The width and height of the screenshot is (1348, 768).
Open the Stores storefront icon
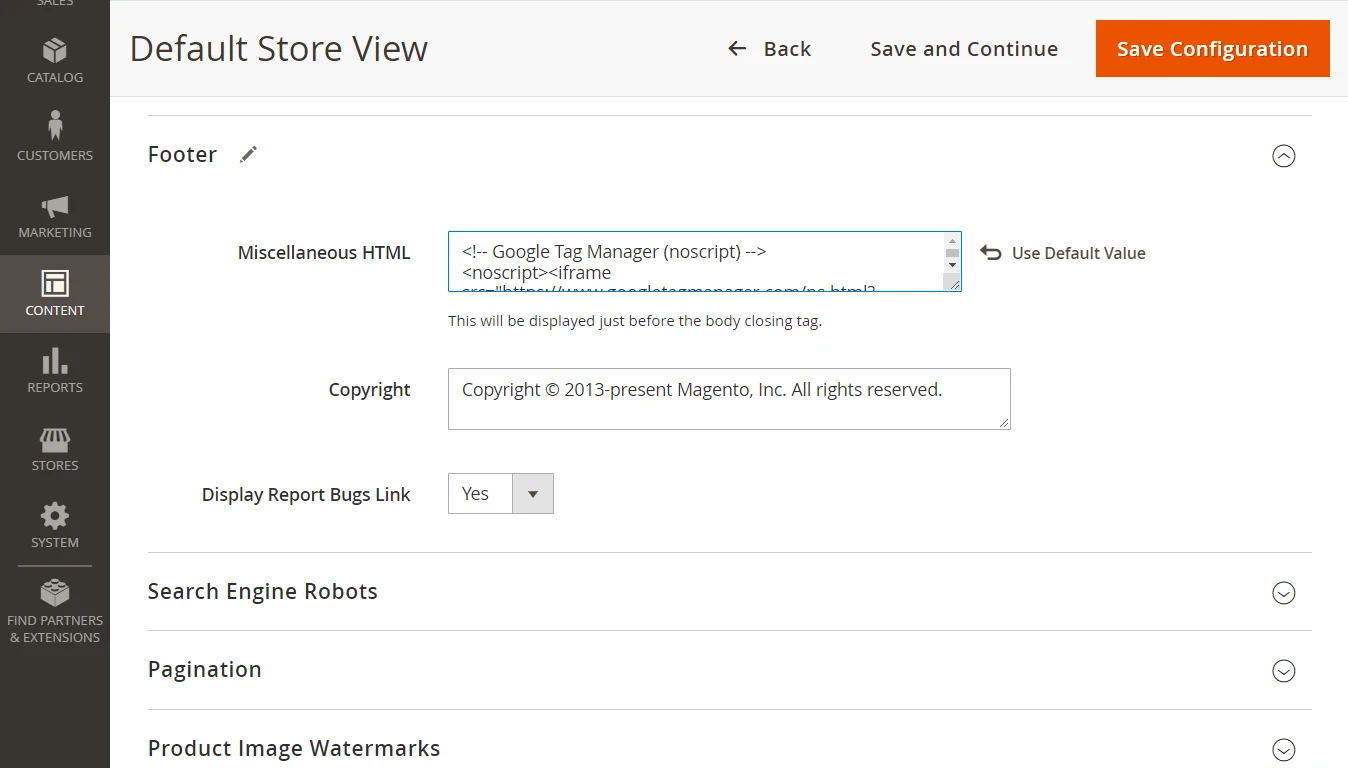55,439
